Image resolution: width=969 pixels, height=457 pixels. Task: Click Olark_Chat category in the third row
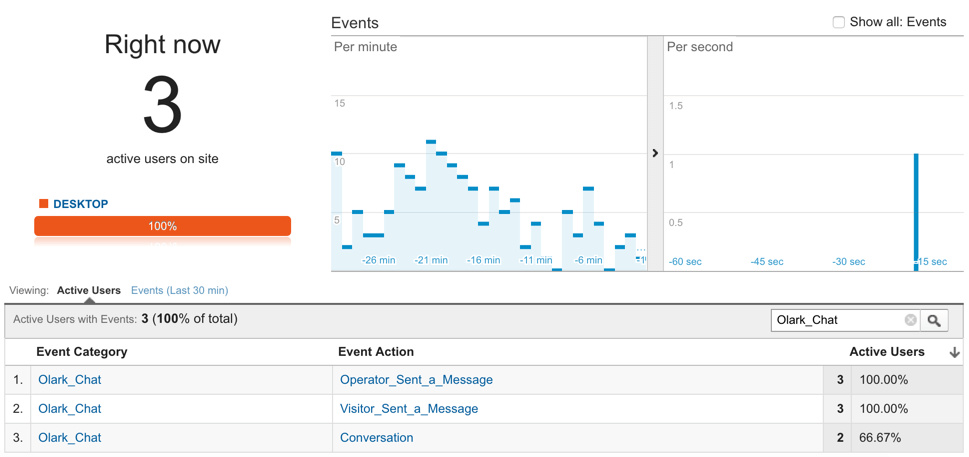click(70, 437)
